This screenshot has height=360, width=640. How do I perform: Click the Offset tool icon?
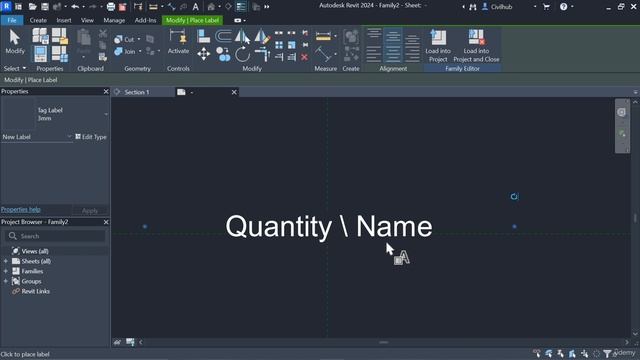(x=223, y=36)
